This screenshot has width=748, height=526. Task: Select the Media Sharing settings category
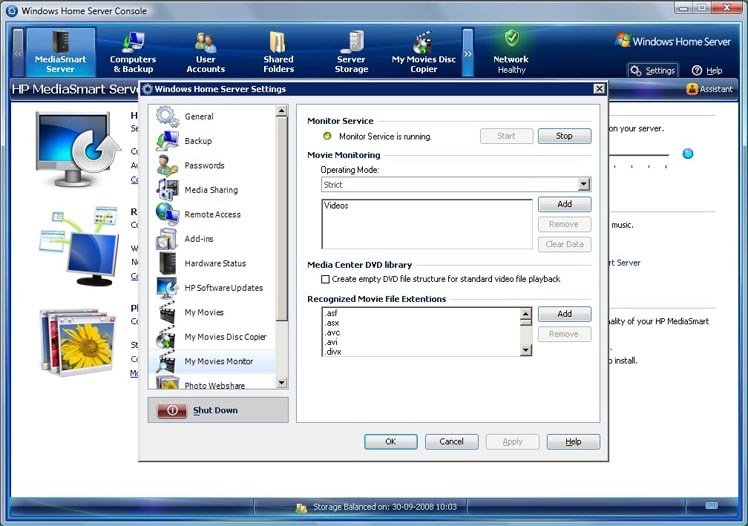[x=212, y=190]
